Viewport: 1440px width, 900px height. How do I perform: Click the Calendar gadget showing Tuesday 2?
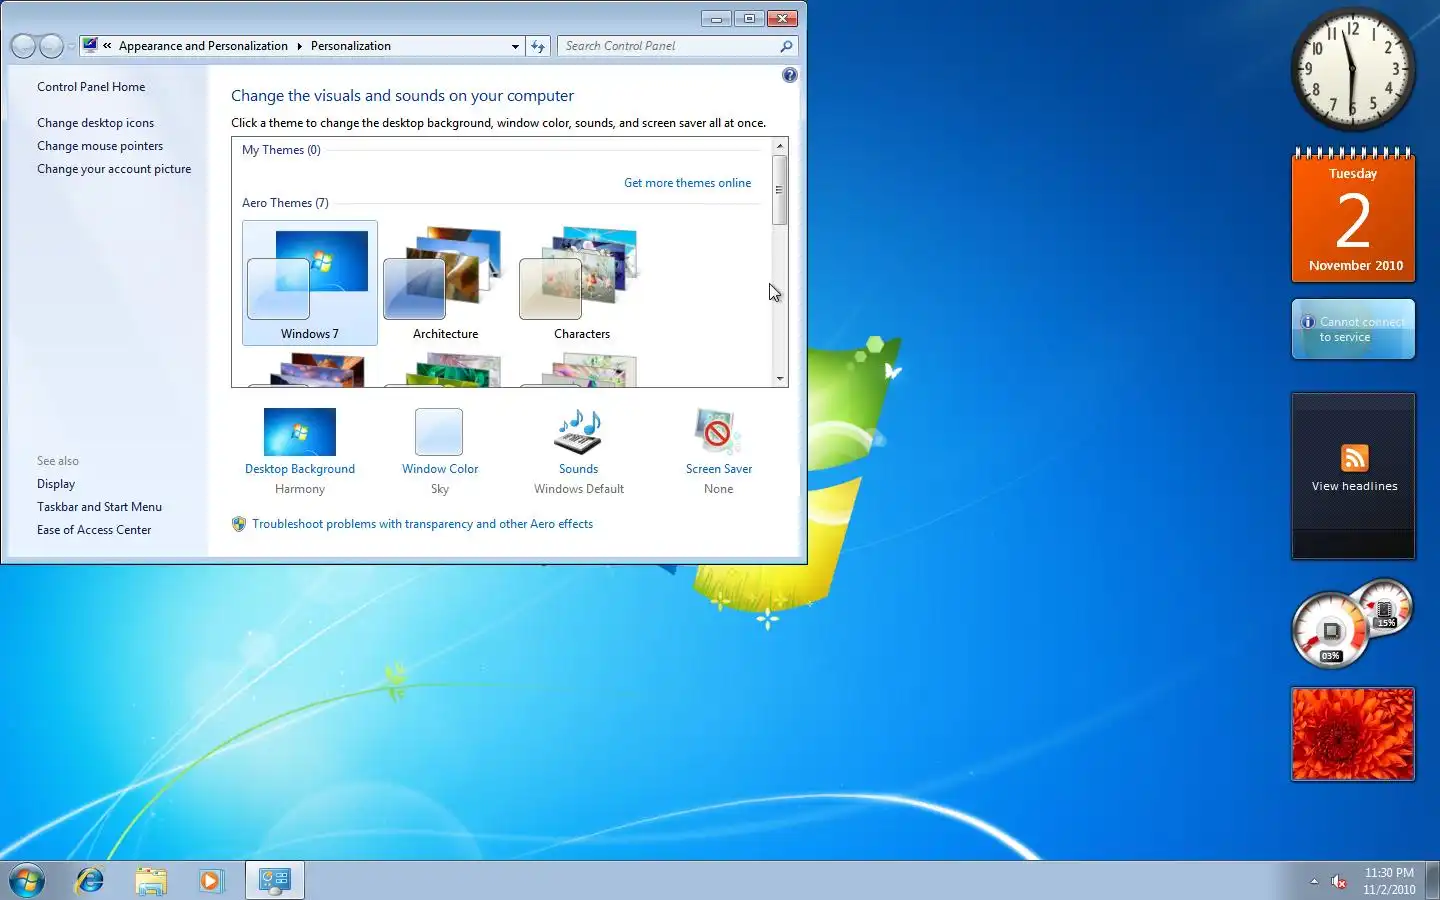[x=1353, y=215]
